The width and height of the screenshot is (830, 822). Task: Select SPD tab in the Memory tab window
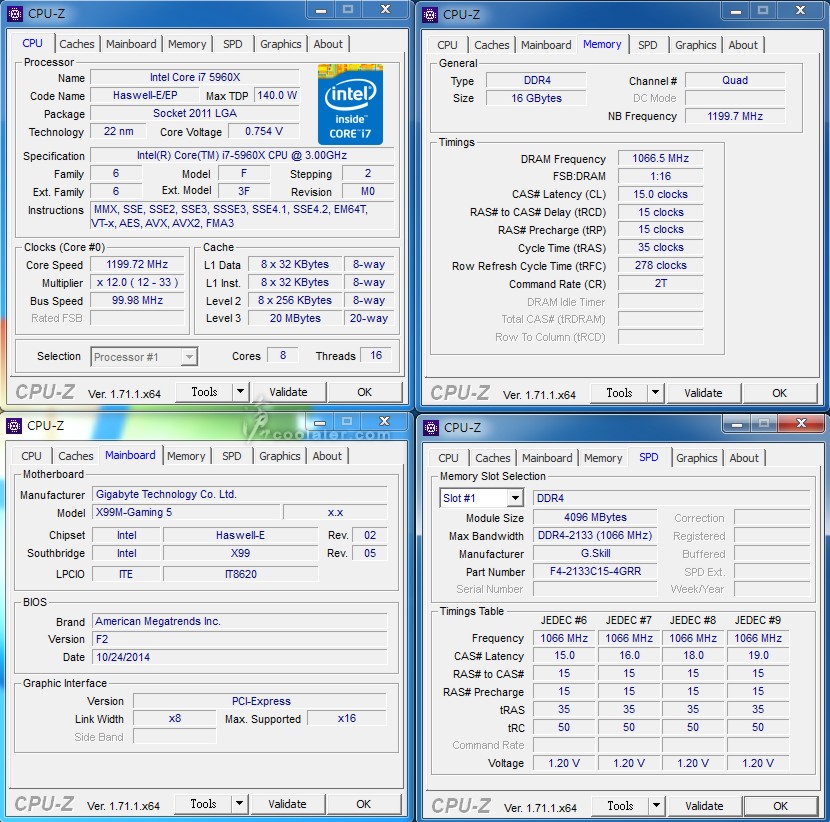pyautogui.click(x=648, y=45)
